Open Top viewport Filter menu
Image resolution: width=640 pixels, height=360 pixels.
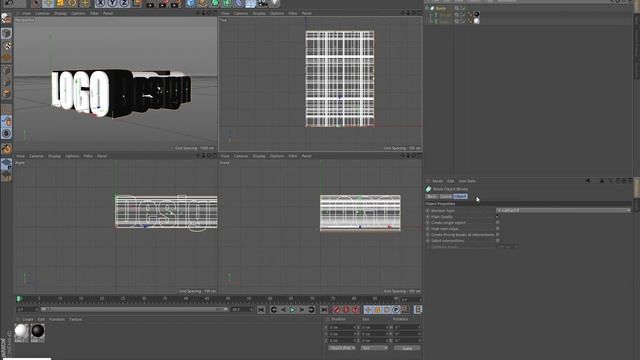point(293,13)
